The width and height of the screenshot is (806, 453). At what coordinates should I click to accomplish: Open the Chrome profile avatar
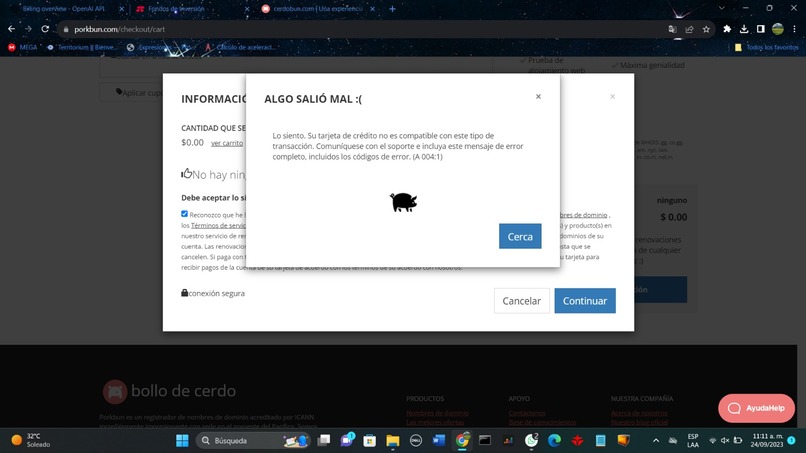[778, 29]
